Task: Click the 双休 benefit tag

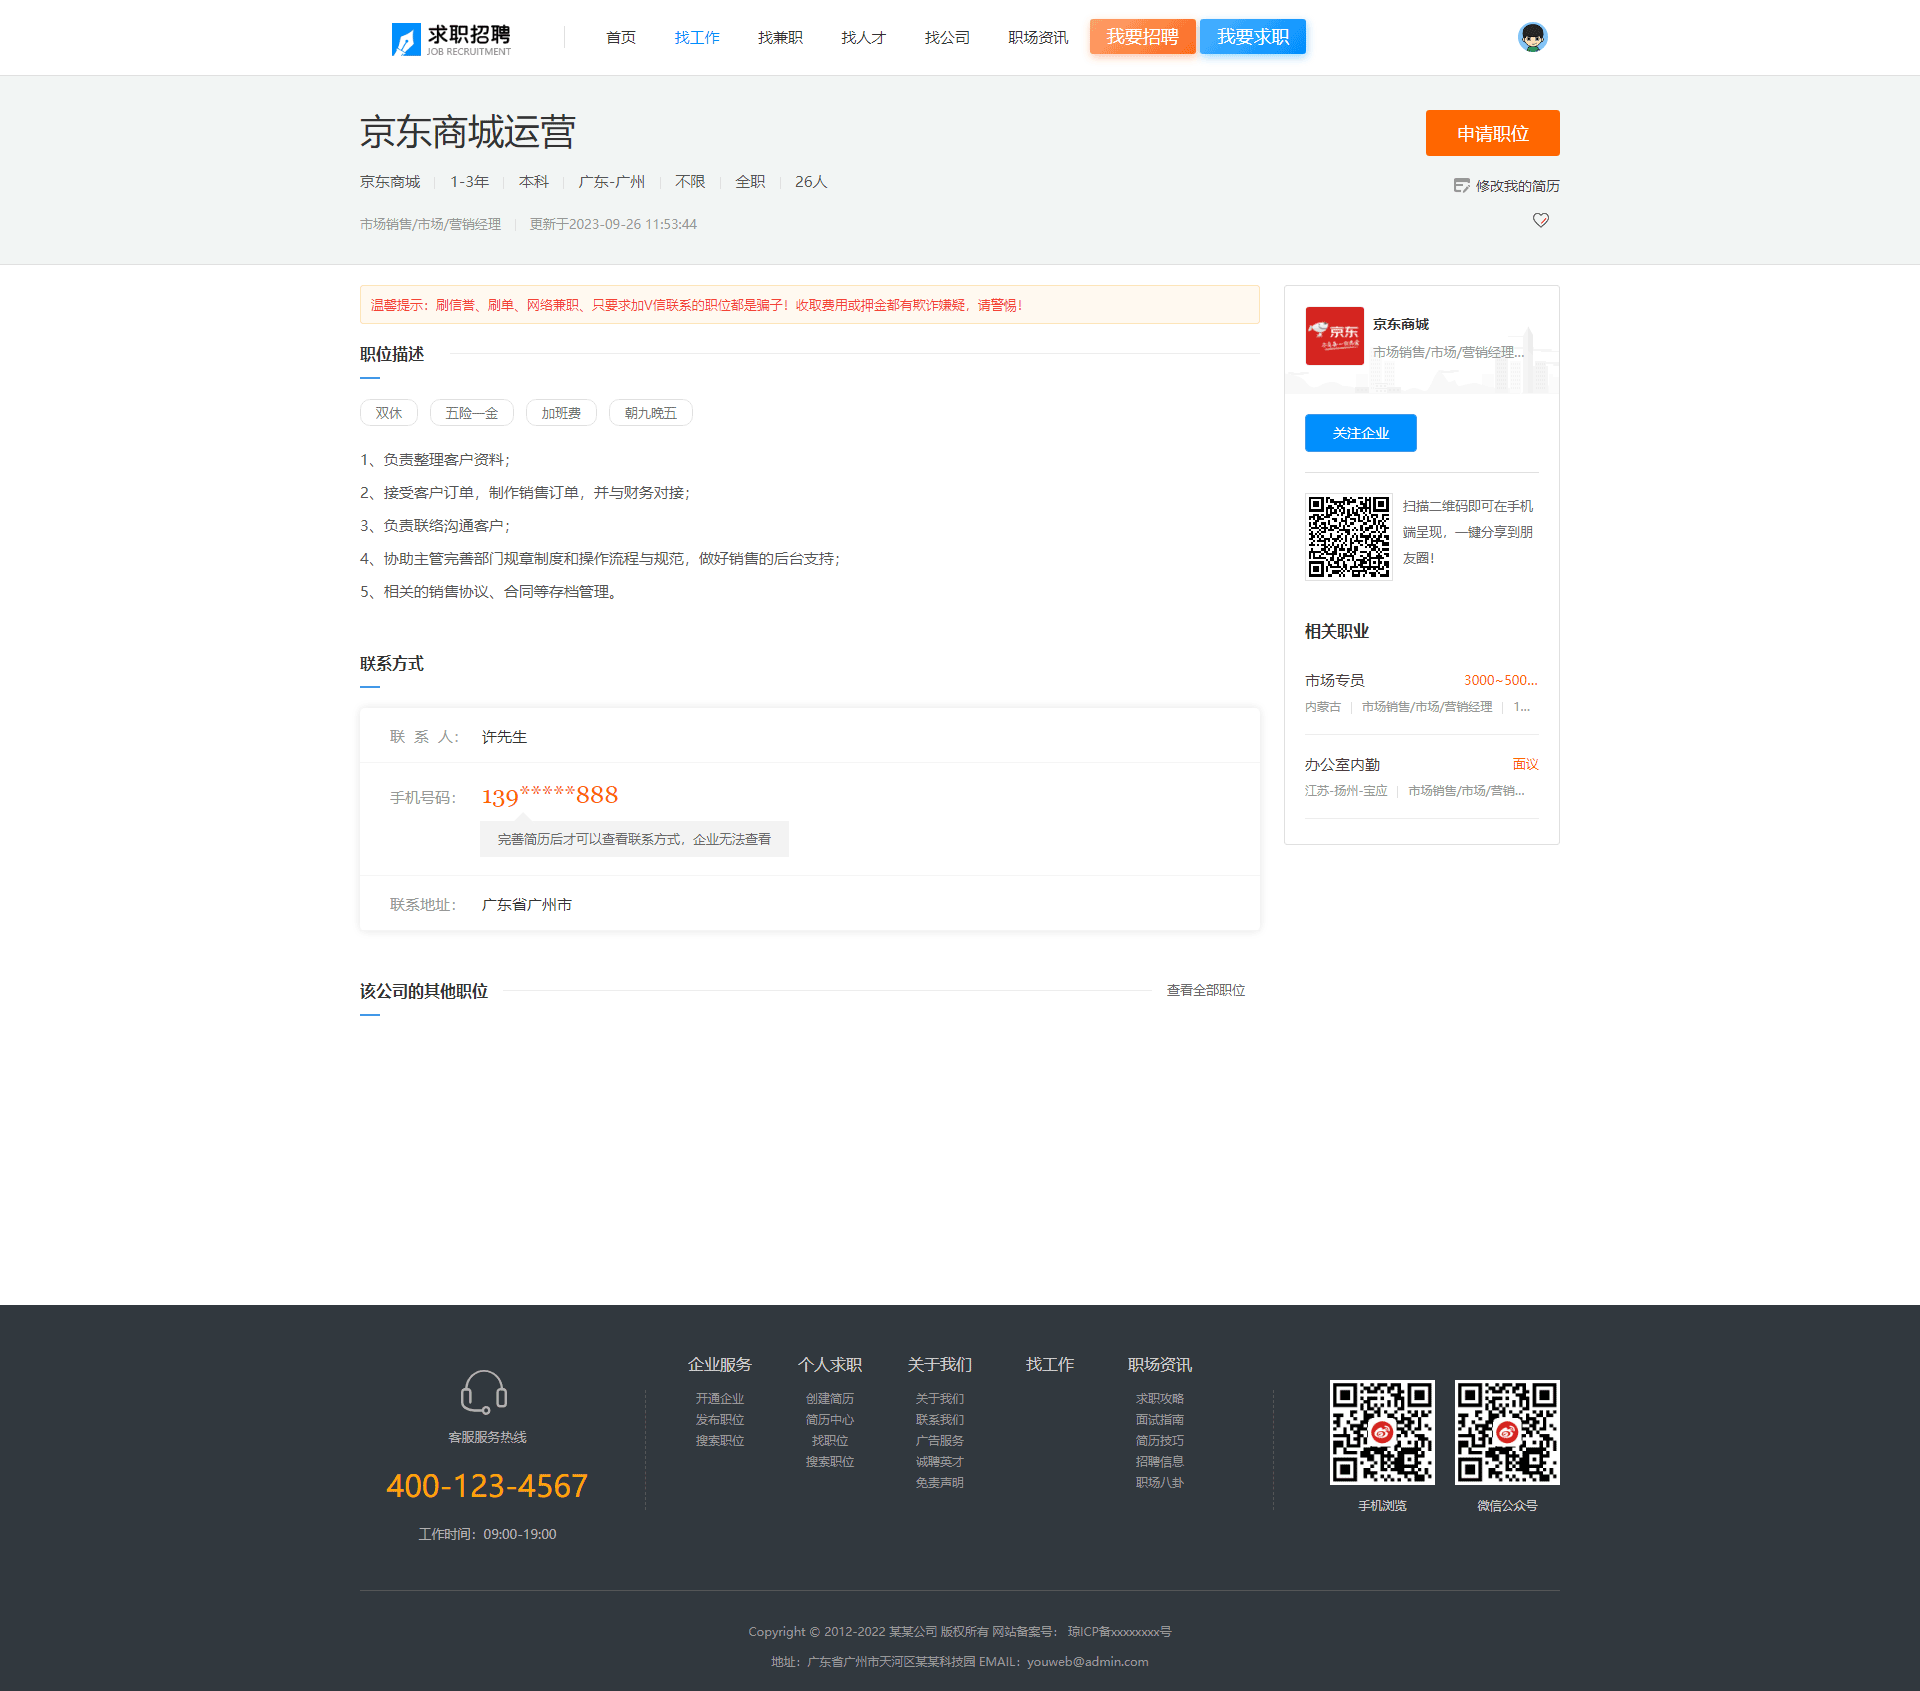Action: point(389,413)
